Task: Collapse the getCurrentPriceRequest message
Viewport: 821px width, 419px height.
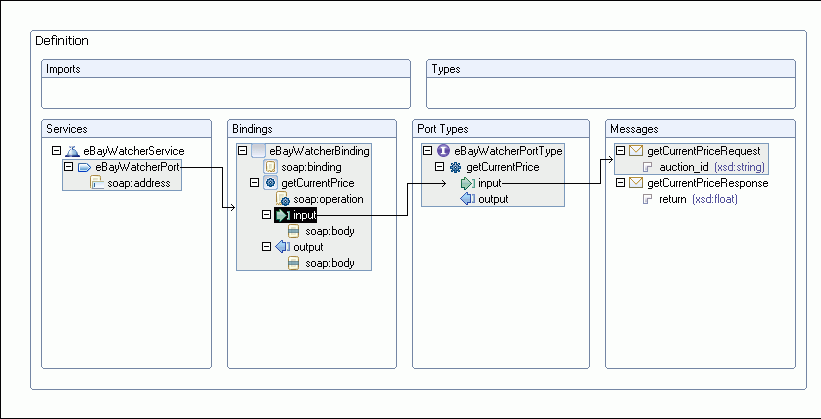Action: tap(620, 151)
